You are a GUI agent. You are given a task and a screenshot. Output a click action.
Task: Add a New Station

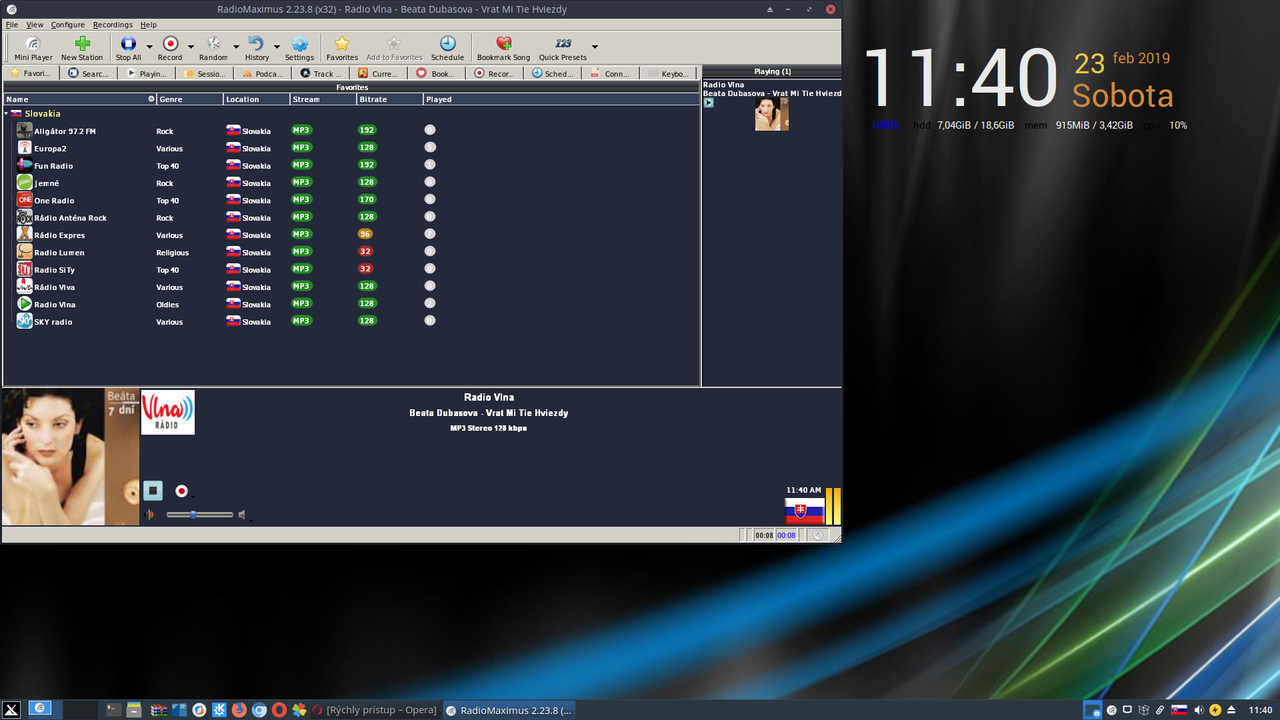coord(82,48)
